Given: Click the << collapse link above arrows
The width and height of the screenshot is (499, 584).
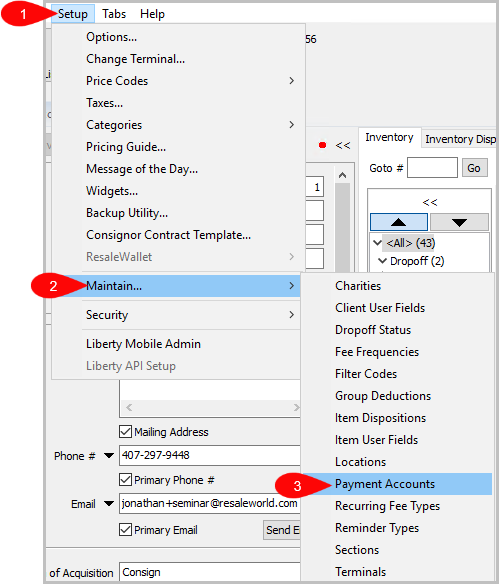Looking at the screenshot, I should tap(430, 202).
